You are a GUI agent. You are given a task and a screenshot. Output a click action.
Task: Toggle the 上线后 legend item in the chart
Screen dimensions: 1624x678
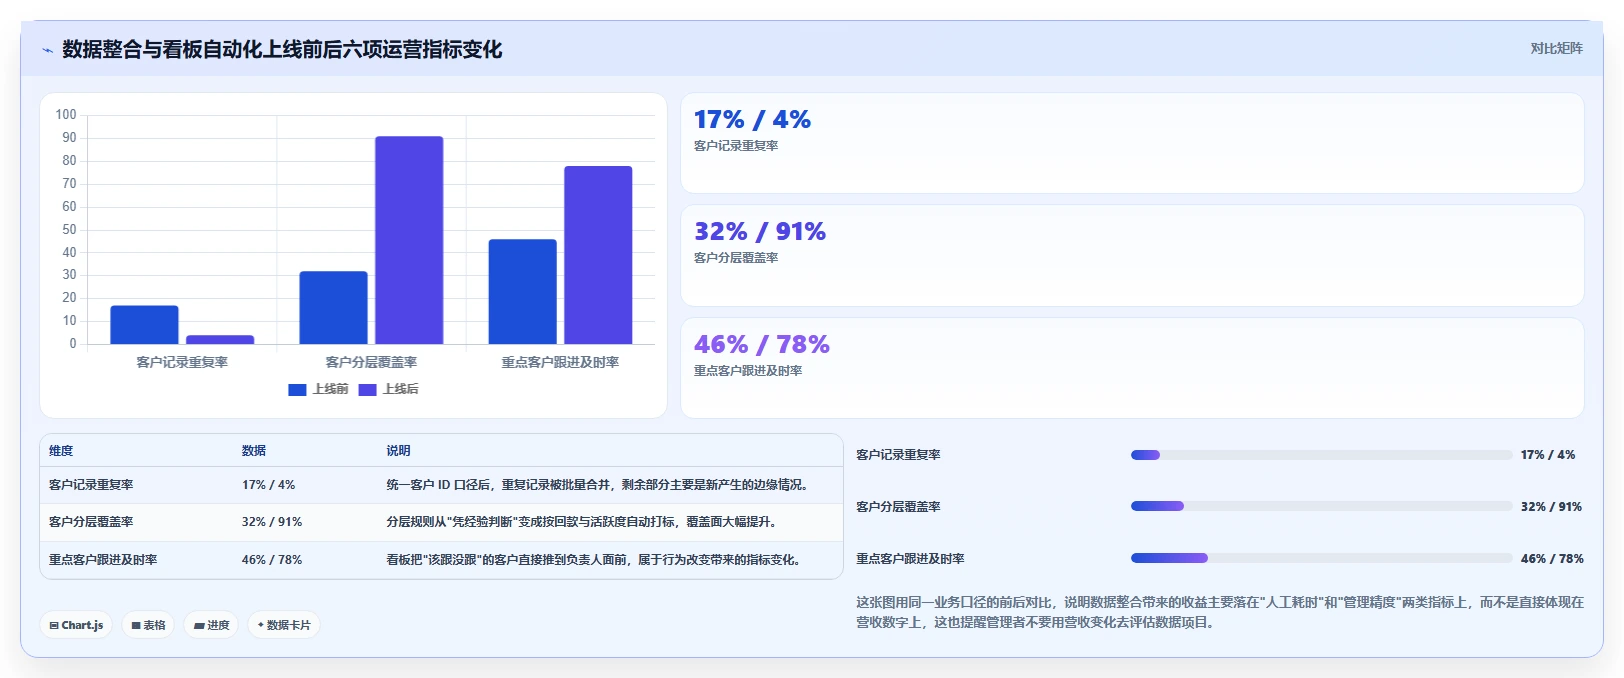pyautogui.click(x=388, y=389)
